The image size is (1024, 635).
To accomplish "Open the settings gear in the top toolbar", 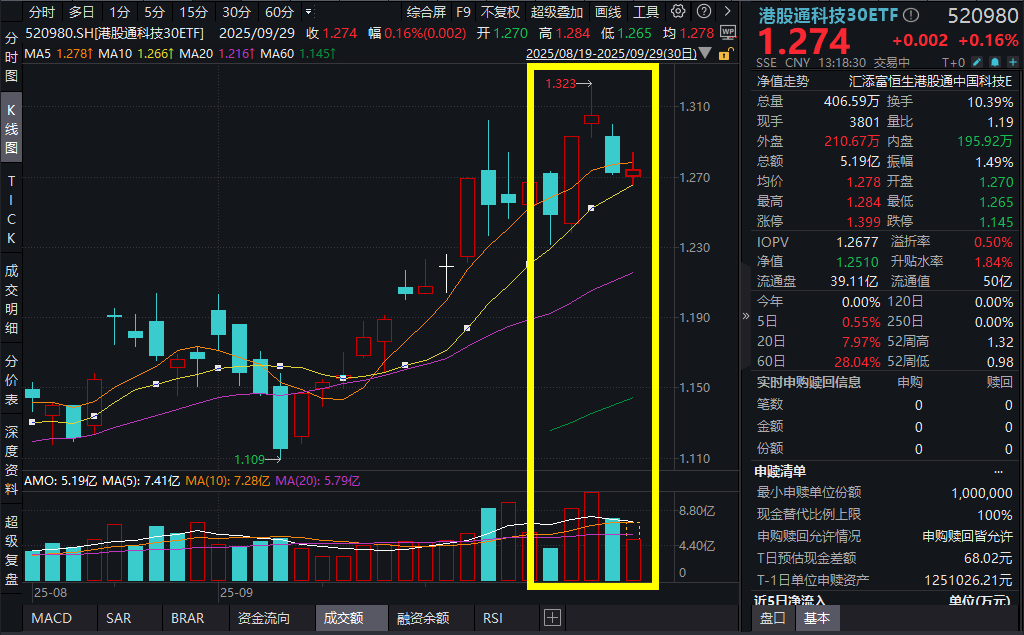I will click(677, 12).
